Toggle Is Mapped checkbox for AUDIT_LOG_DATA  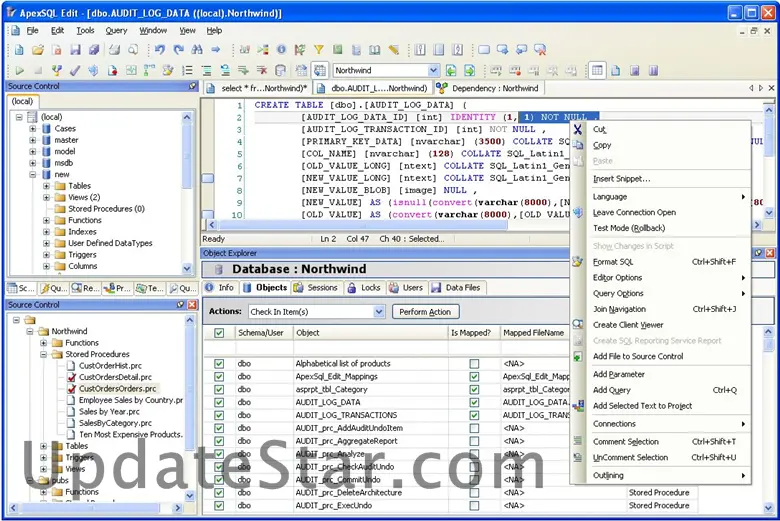coord(474,403)
